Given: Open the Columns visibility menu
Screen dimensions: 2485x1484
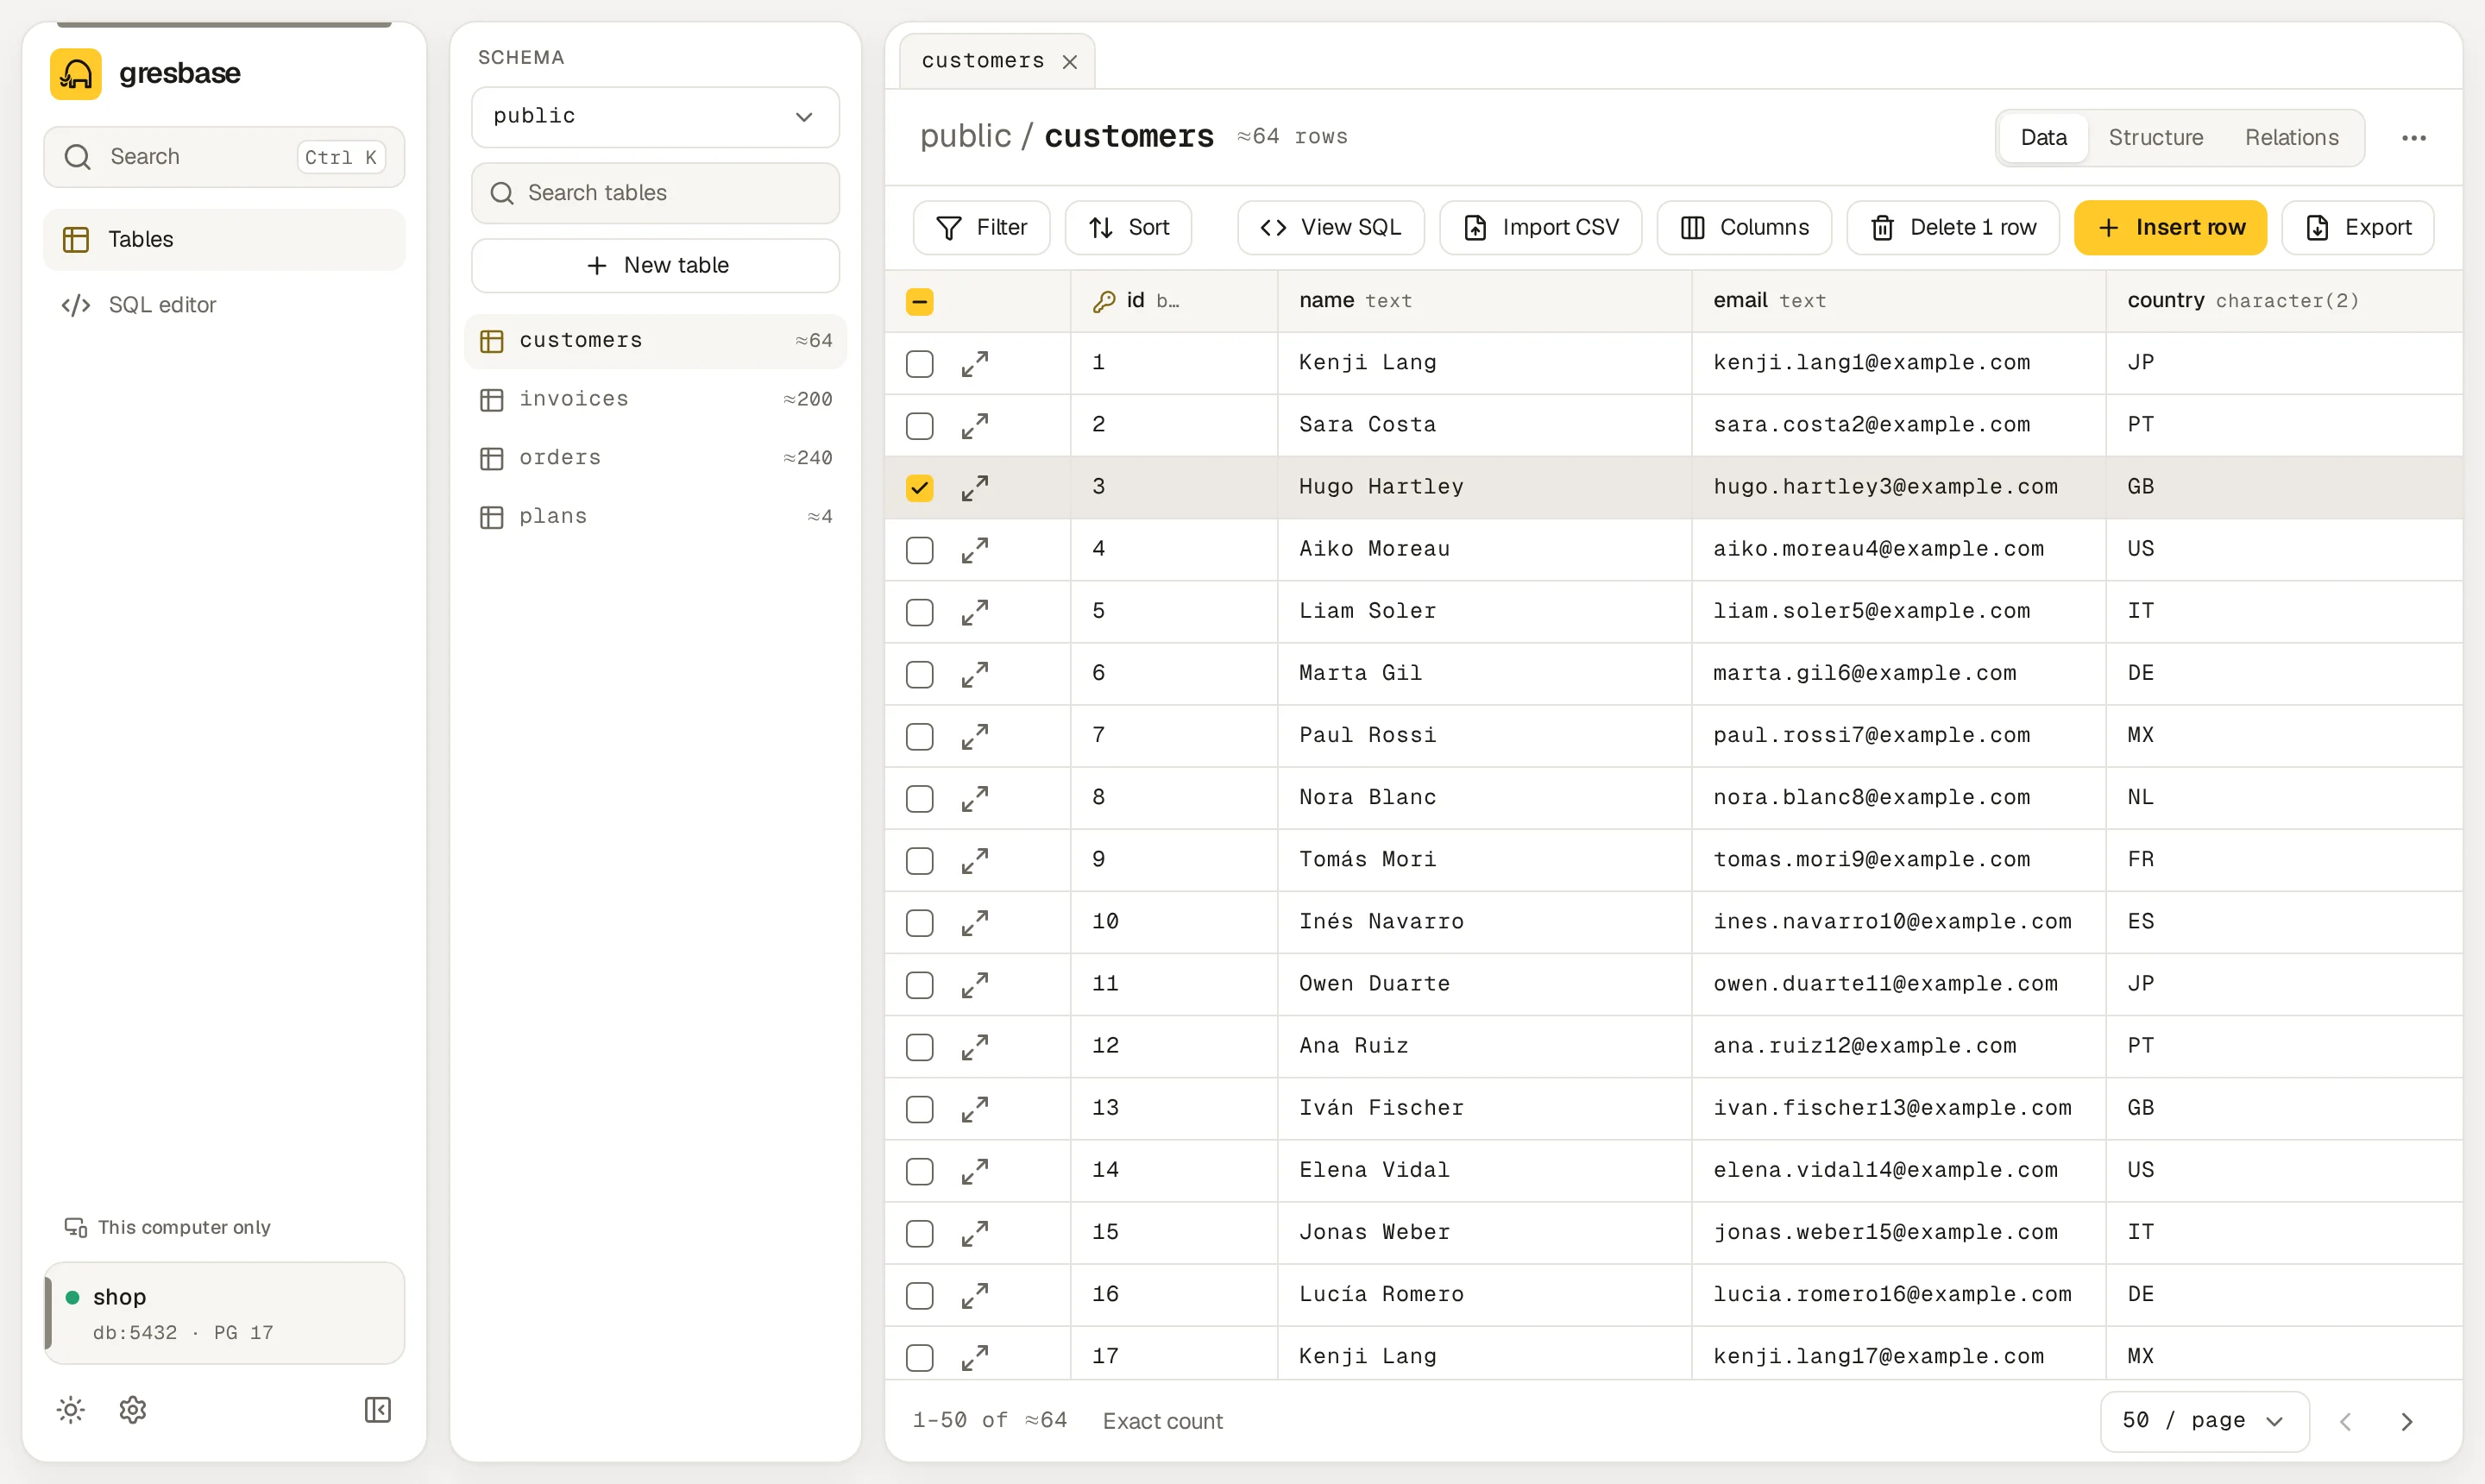Looking at the screenshot, I should coord(1744,228).
